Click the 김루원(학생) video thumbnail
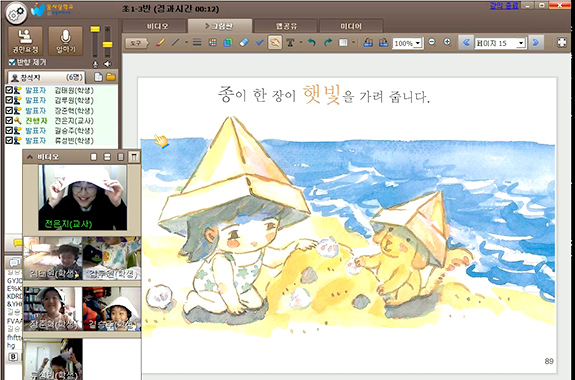Image resolution: width=575 pixels, height=380 pixels. (112, 258)
